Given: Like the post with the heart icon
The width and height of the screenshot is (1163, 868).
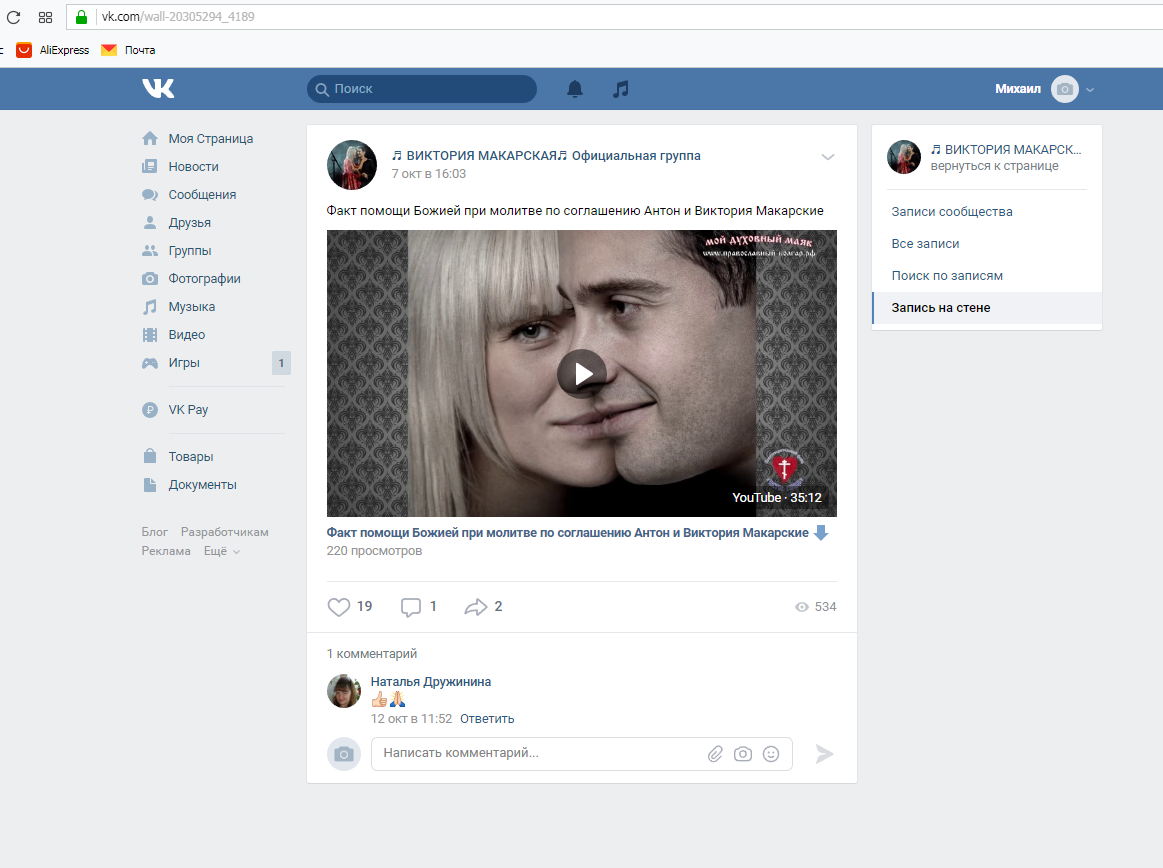Looking at the screenshot, I should click(338, 607).
